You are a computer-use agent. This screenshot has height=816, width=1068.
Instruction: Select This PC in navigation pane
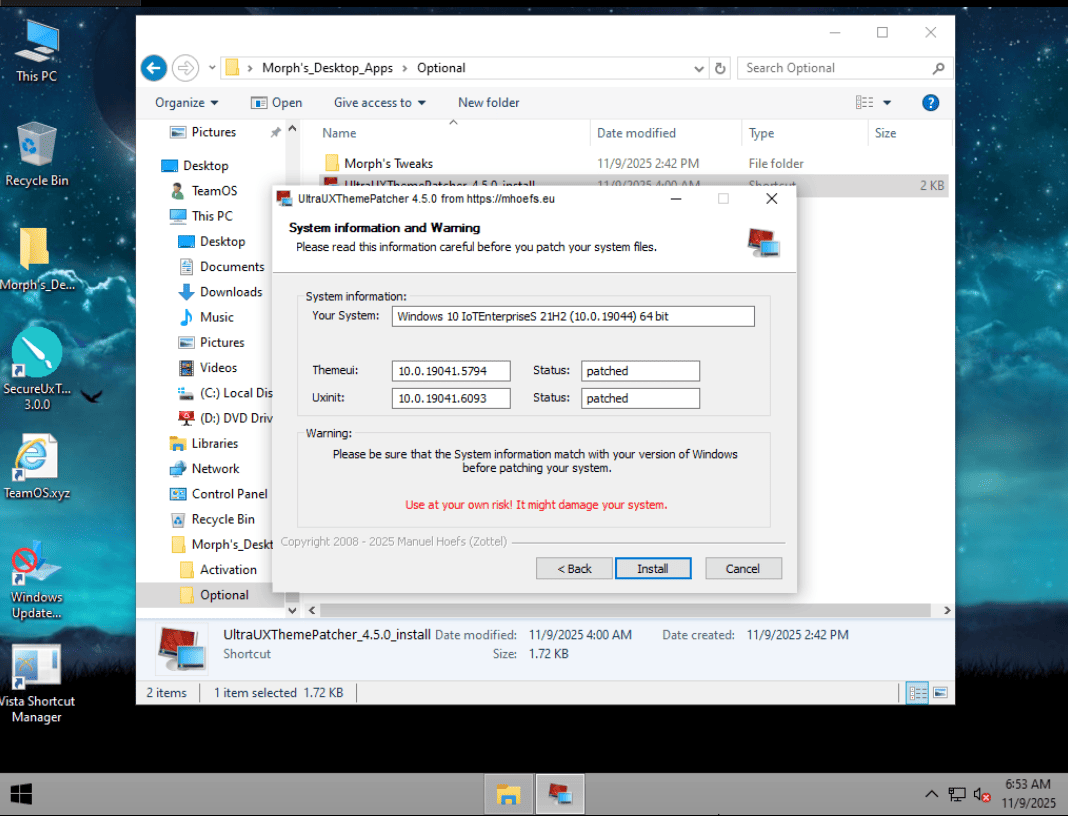[x=212, y=216]
